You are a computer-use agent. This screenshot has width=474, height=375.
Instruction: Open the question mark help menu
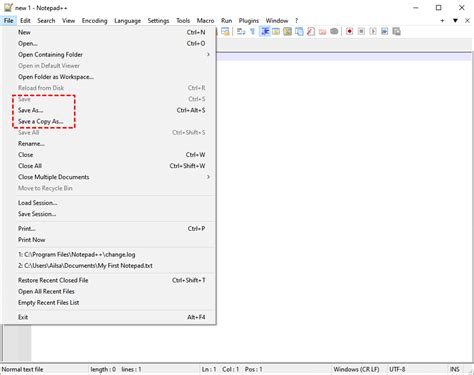[296, 21]
